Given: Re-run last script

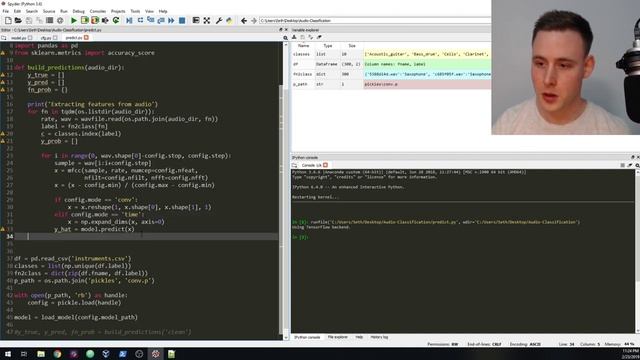Looking at the screenshot, I should 116,20.
